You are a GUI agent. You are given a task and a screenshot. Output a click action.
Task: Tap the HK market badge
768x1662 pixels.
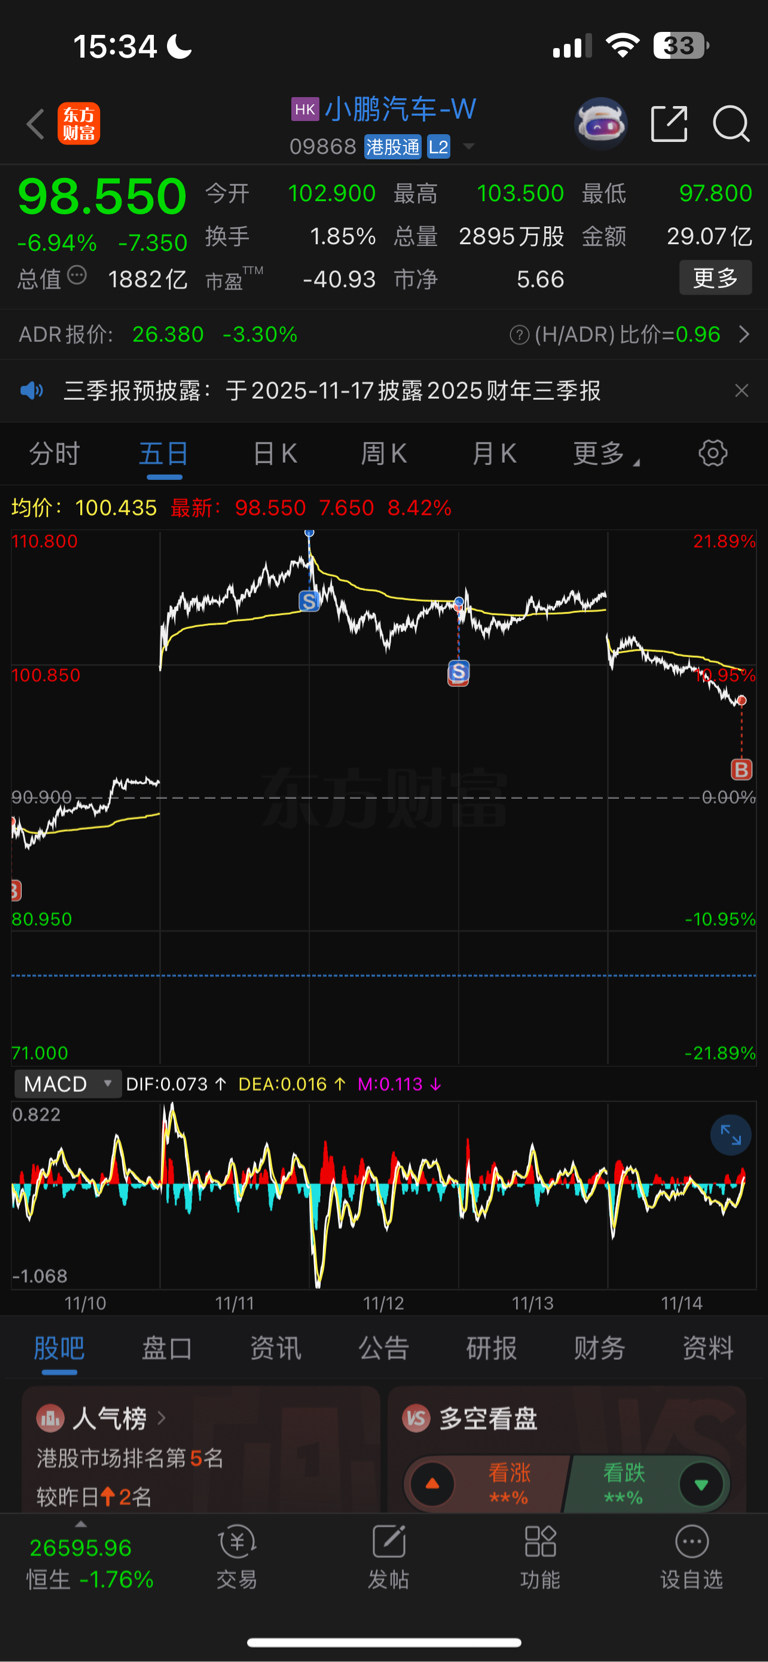[x=305, y=109]
